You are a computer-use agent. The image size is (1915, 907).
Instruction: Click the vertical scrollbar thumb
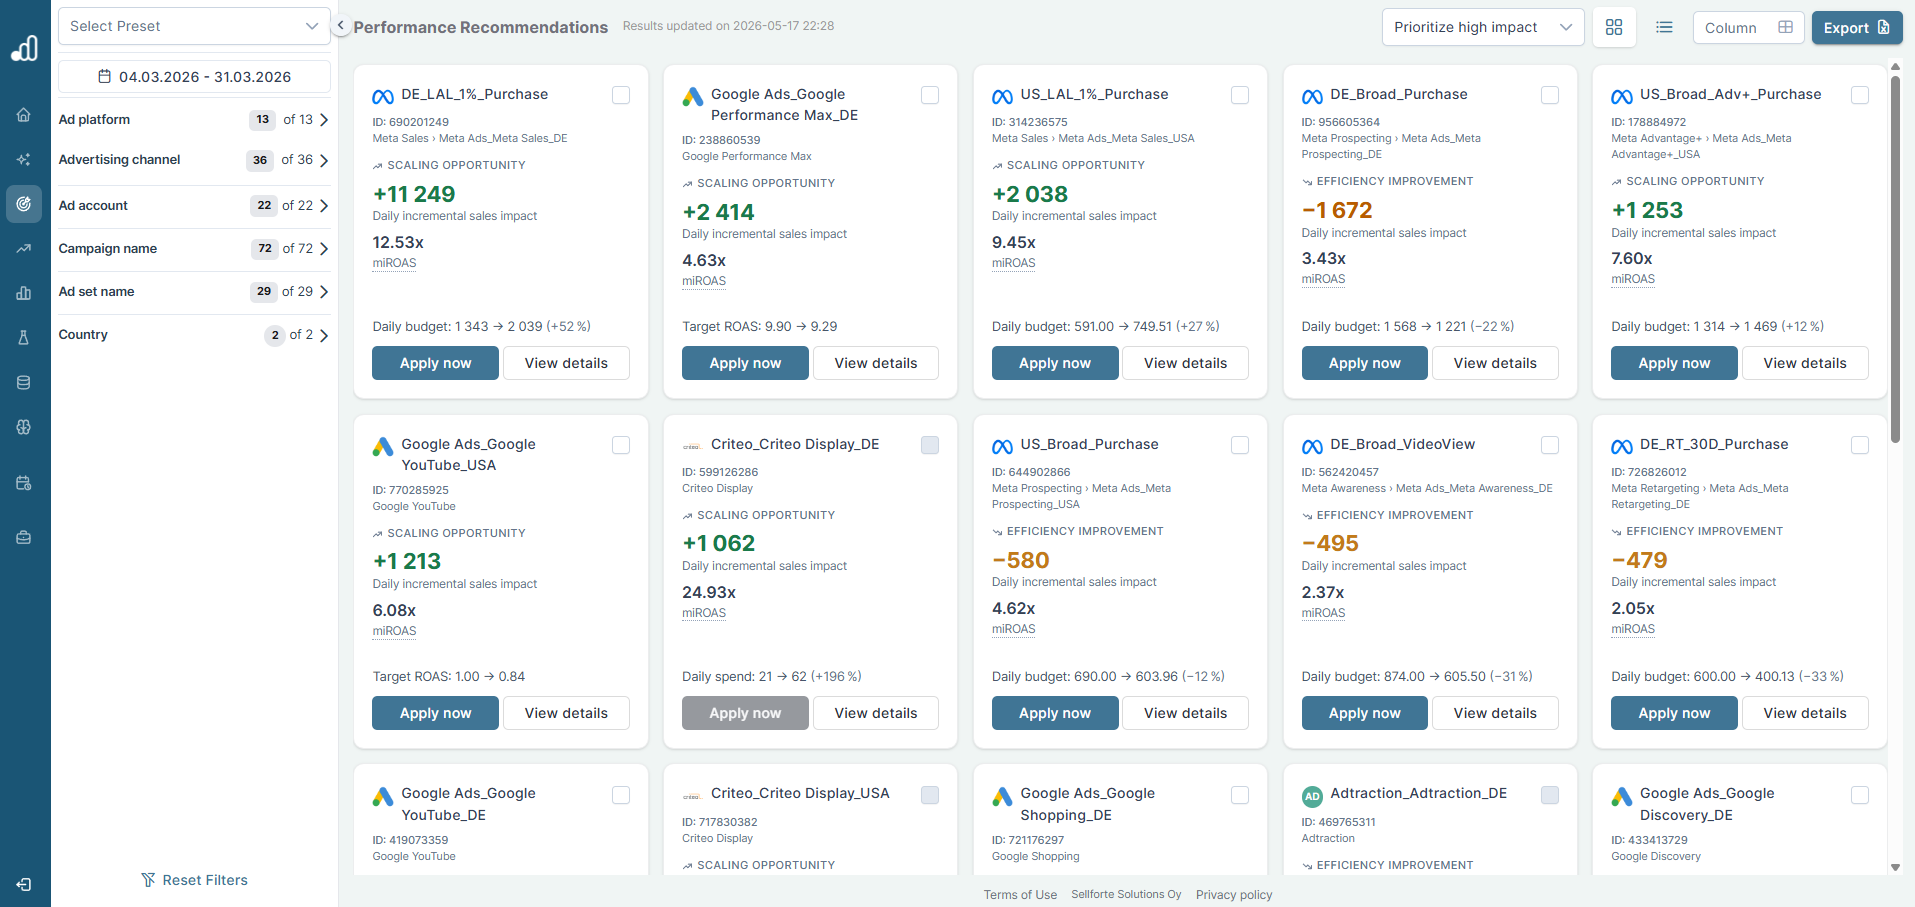pos(1895,259)
